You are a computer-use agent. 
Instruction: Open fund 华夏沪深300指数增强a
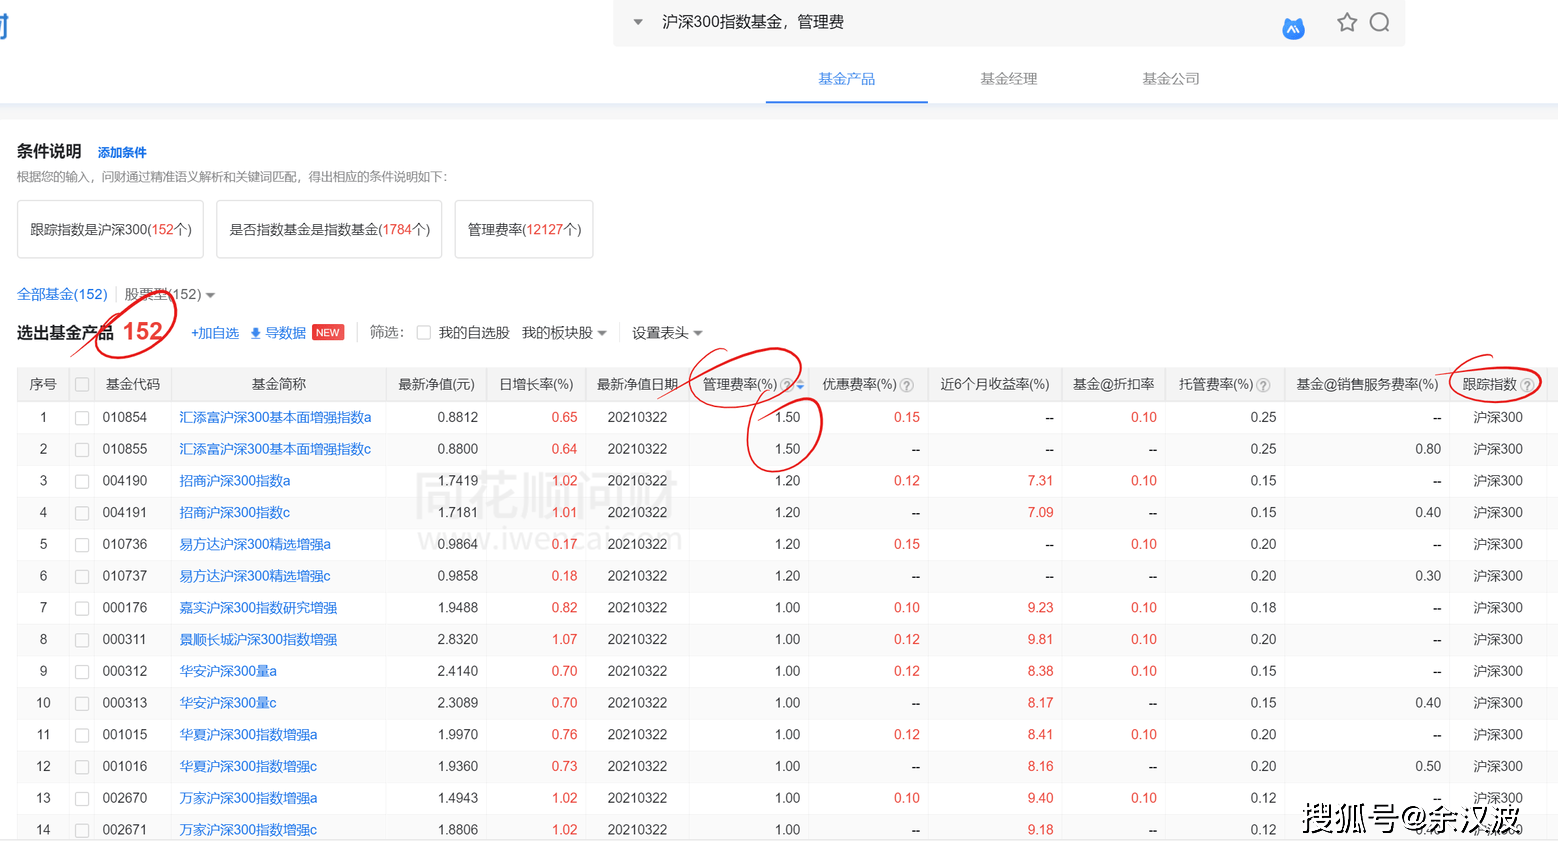(x=248, y=735)
